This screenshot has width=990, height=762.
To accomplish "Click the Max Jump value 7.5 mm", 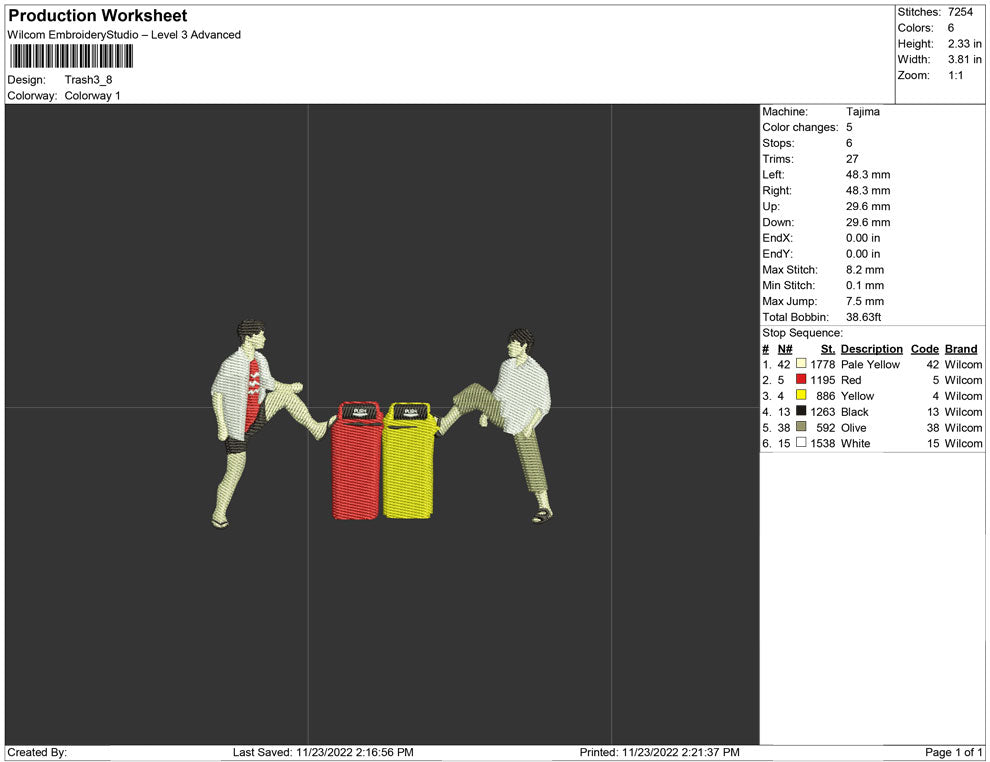I will coord(864,301).
